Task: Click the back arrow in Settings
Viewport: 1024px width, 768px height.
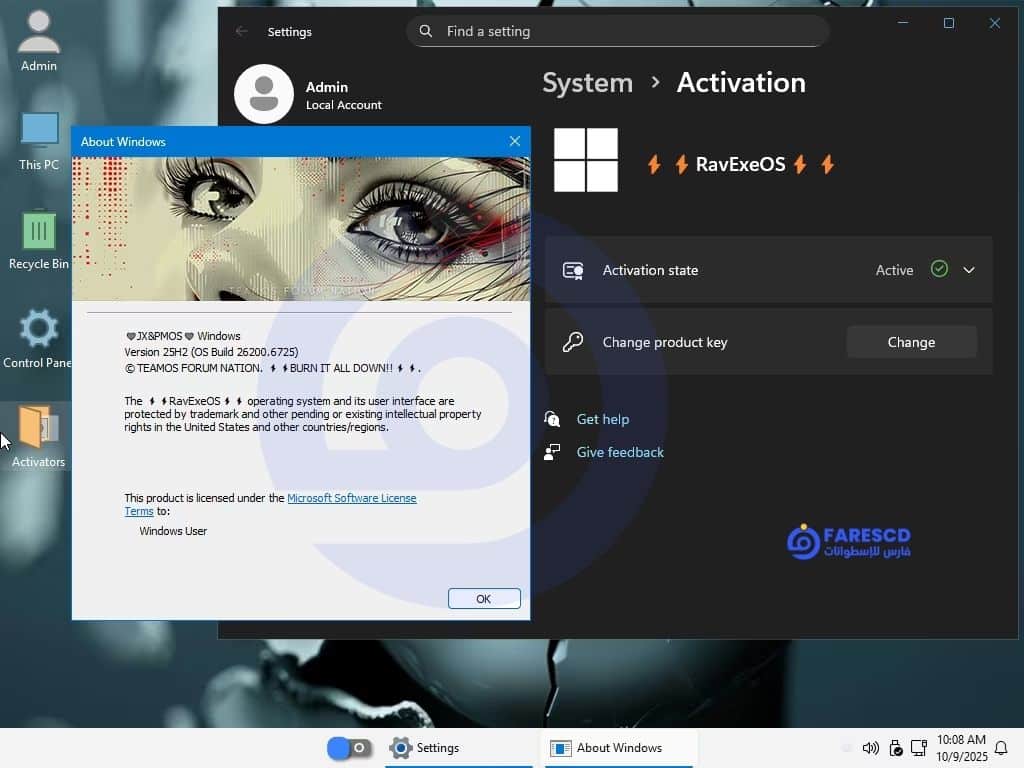Action: tap(242, 31)
